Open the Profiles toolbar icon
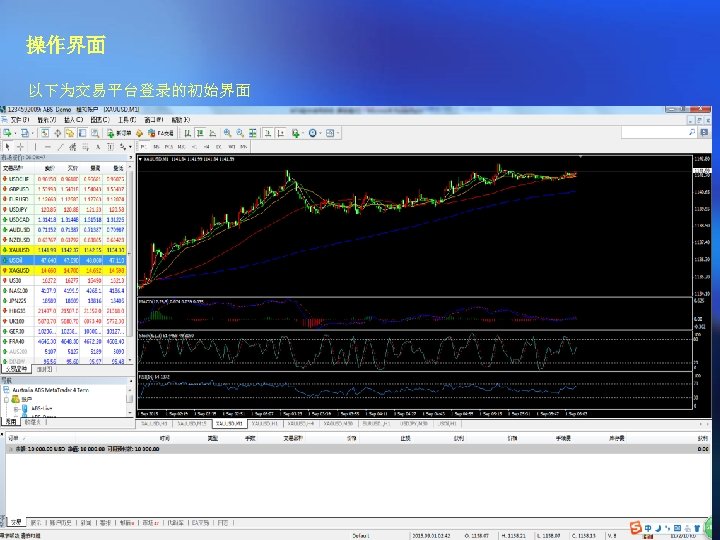The width and height of the screenshot is (720, 540). (x=24, y=133)
